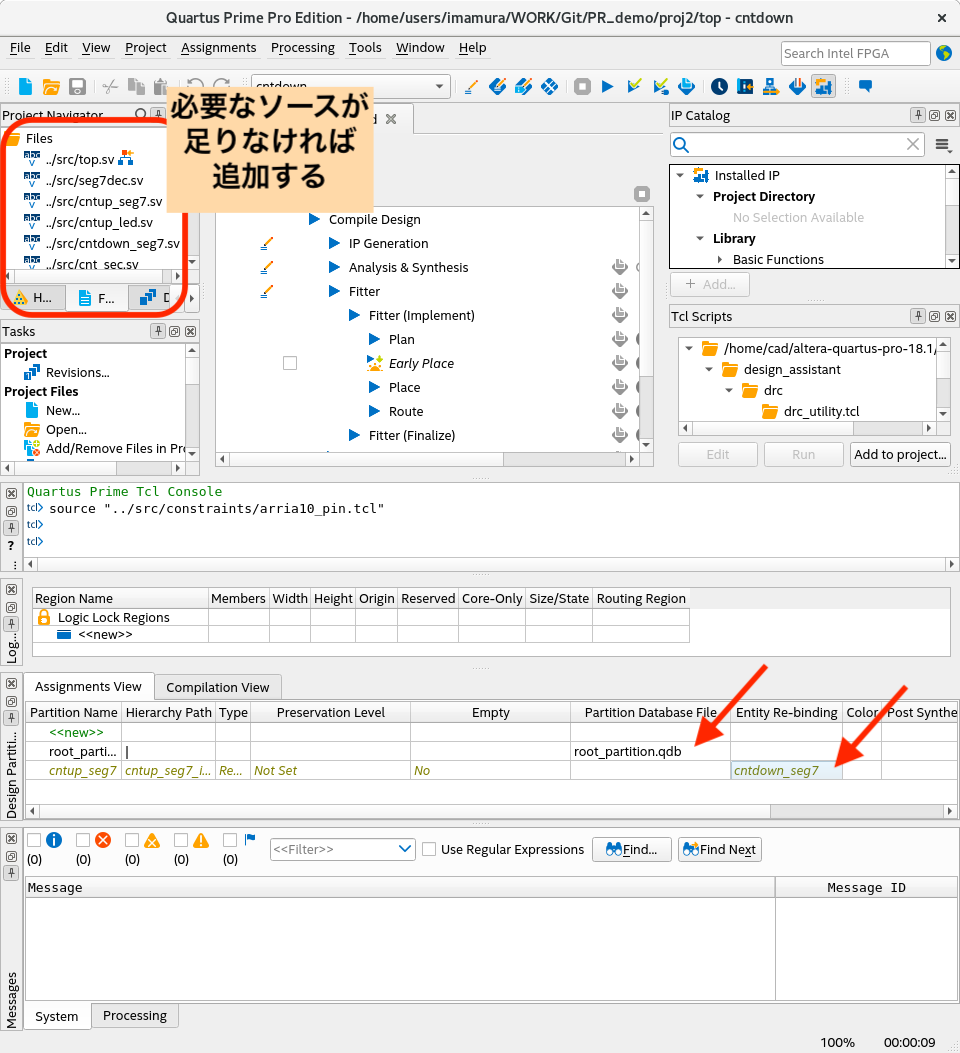Collapse the /home/cad/altera-quartus-pro folder node
This screenshot has height=1053, width=960.
coord(689,348)
